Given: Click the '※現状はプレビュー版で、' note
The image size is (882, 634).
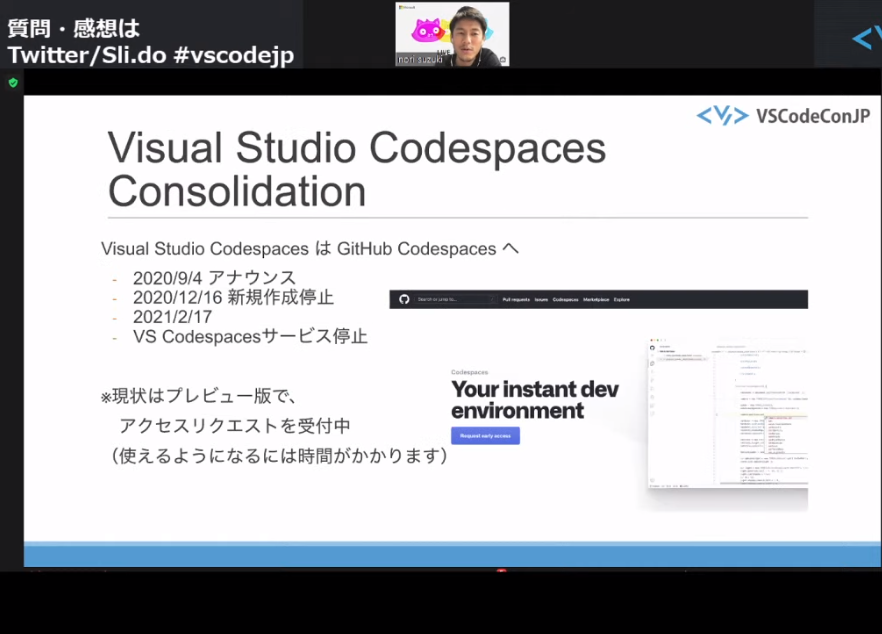Looking at the screenshot, I should coord(199,396).
